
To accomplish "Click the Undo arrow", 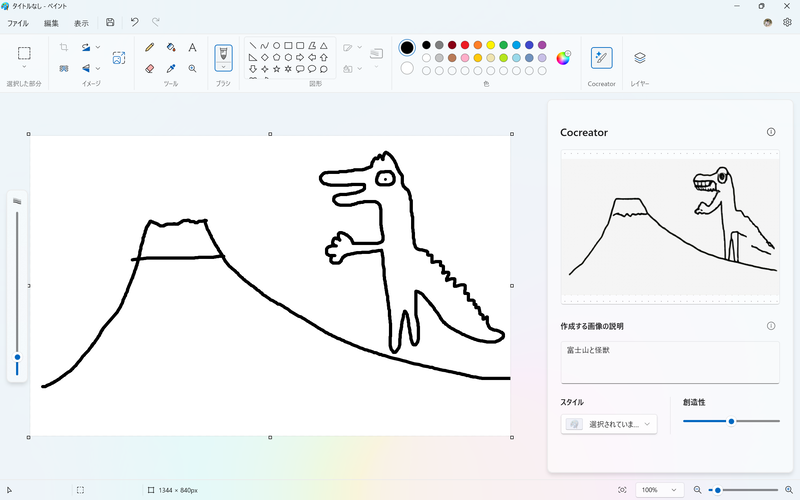I will (135, 22).
